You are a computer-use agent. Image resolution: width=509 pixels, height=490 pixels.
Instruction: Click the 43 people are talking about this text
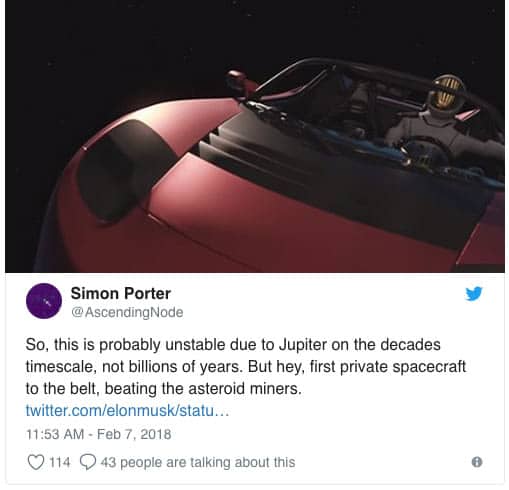[x=198, y=462]
